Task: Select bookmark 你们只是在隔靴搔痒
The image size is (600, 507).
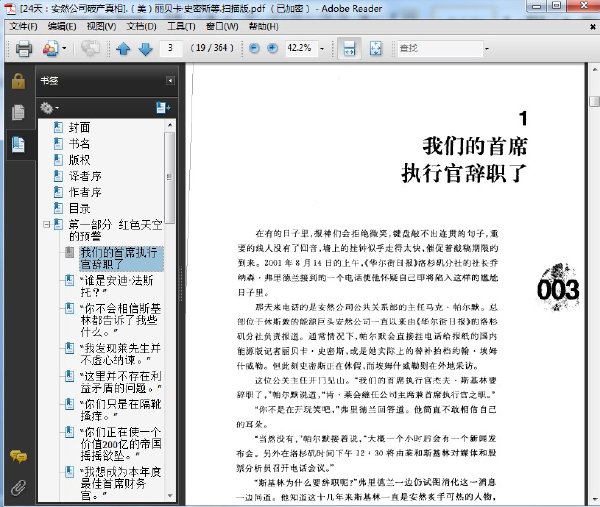Action: (x=121, y=410)
